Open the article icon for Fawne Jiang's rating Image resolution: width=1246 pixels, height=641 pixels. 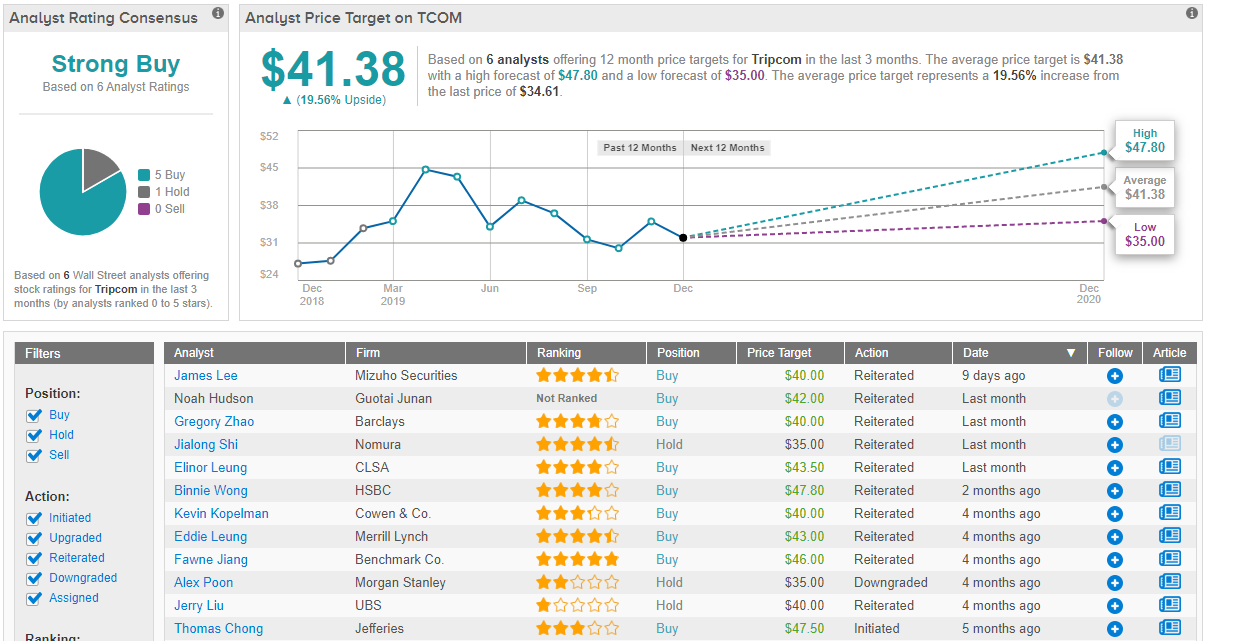1169,560
